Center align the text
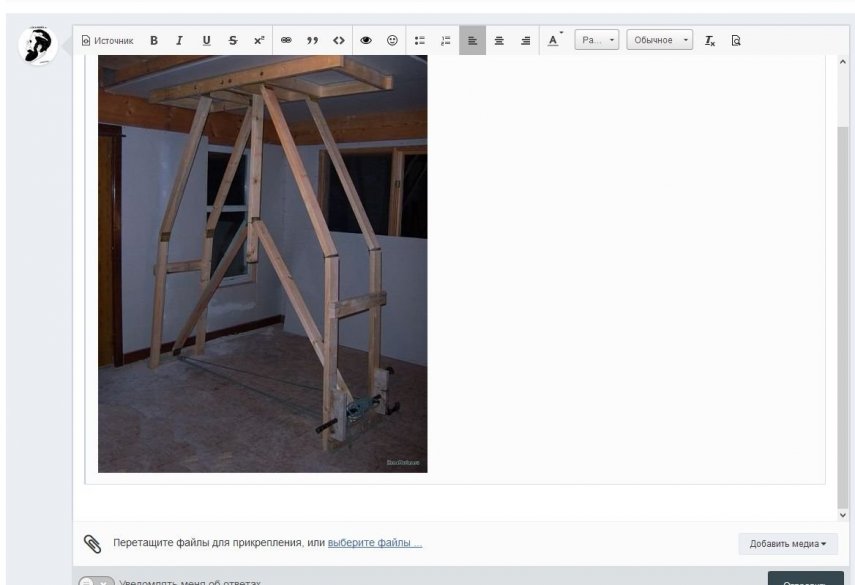855x585 pixels. [x=499, y=41]
